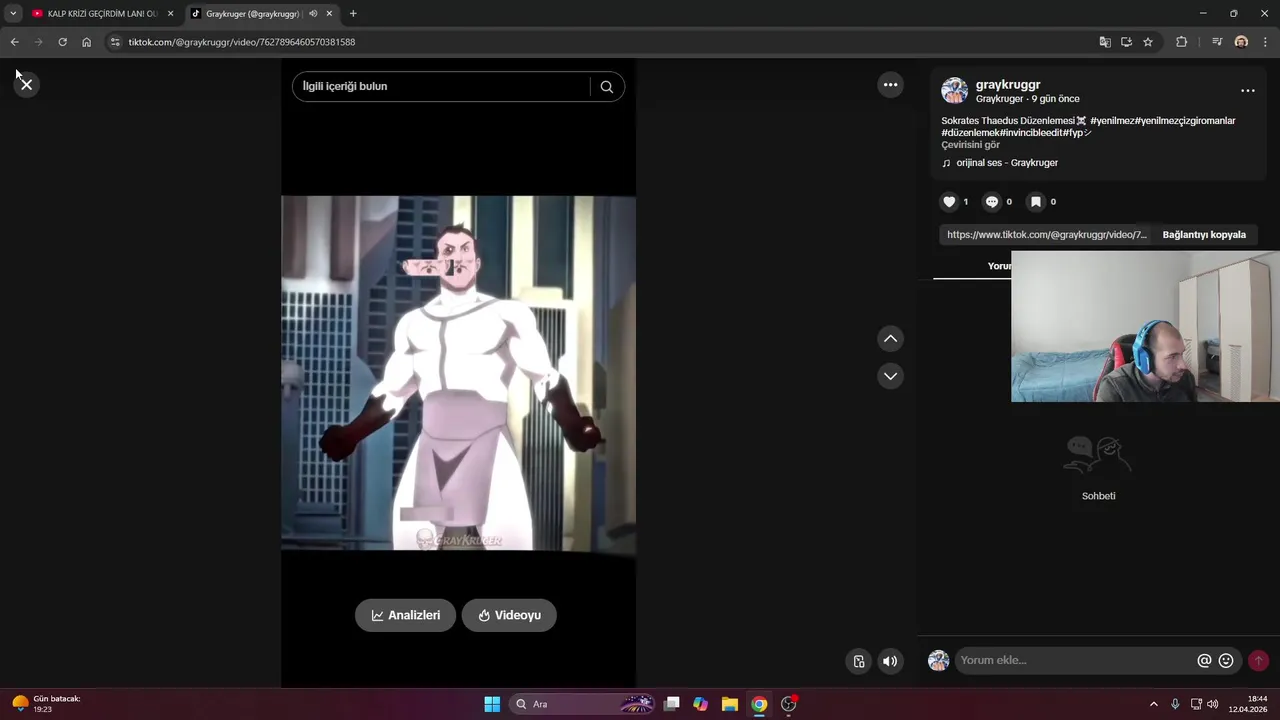Expand the tab search dropdown arrow
The height and width of the screenshot is (720, 1280).
point(13,14)
